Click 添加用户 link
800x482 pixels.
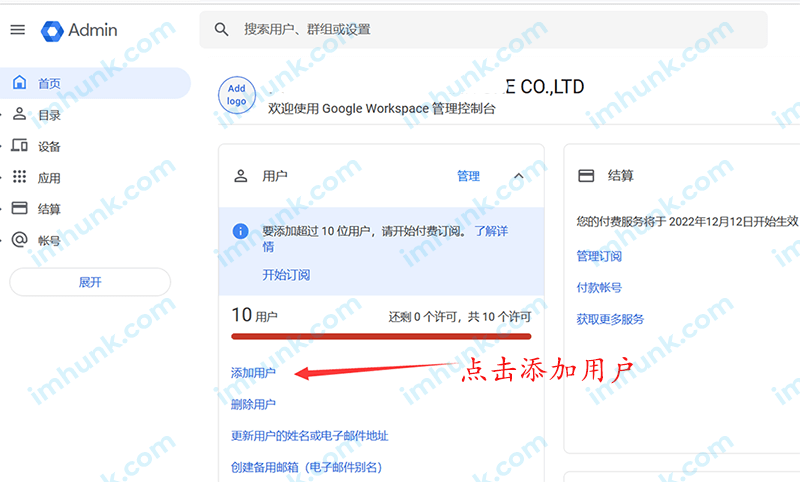tap(253, 373)
